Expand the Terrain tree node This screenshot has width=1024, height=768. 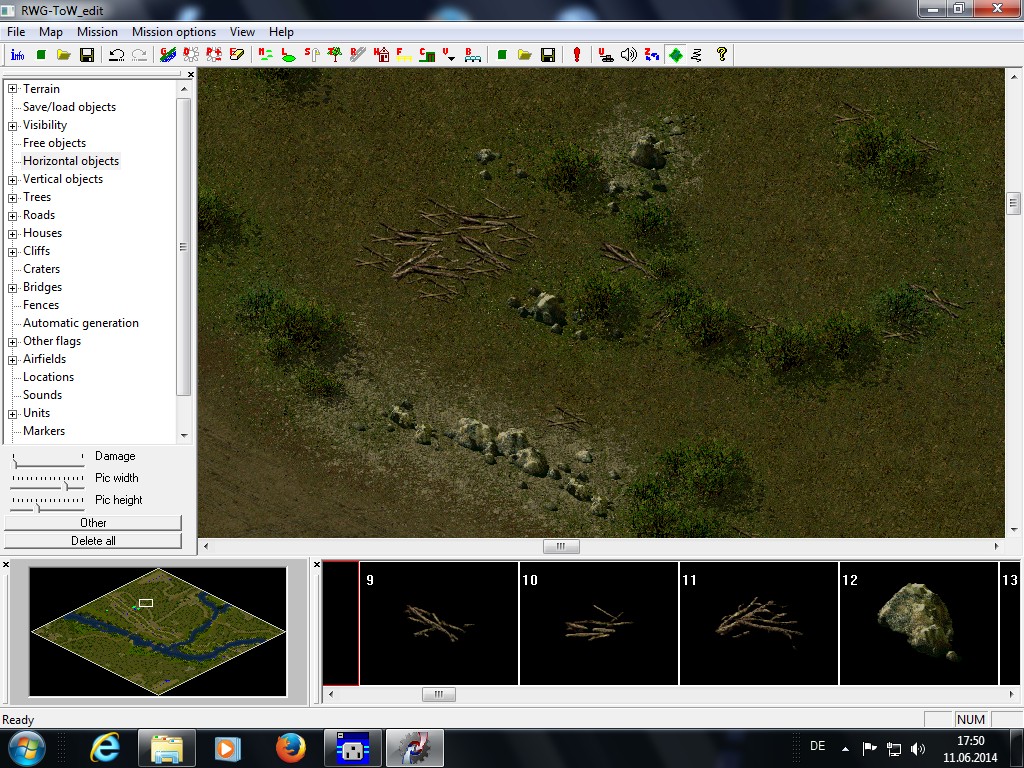pos(12,89)
